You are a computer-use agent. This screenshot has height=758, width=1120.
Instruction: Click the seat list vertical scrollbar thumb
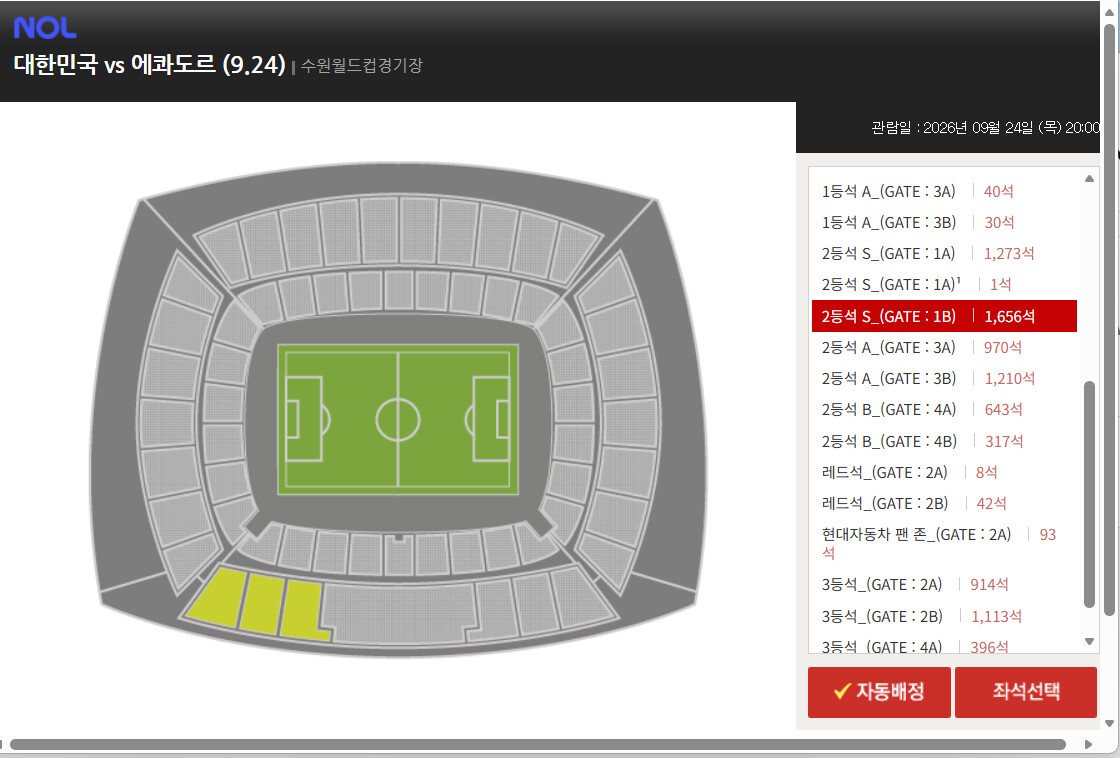point(1089,494)
